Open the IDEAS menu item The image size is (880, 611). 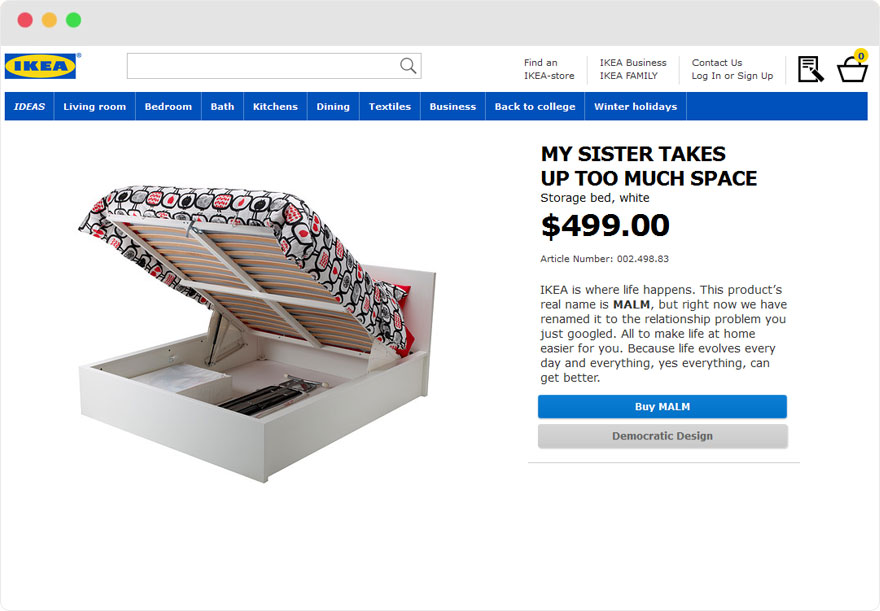[x=30, y=107]
